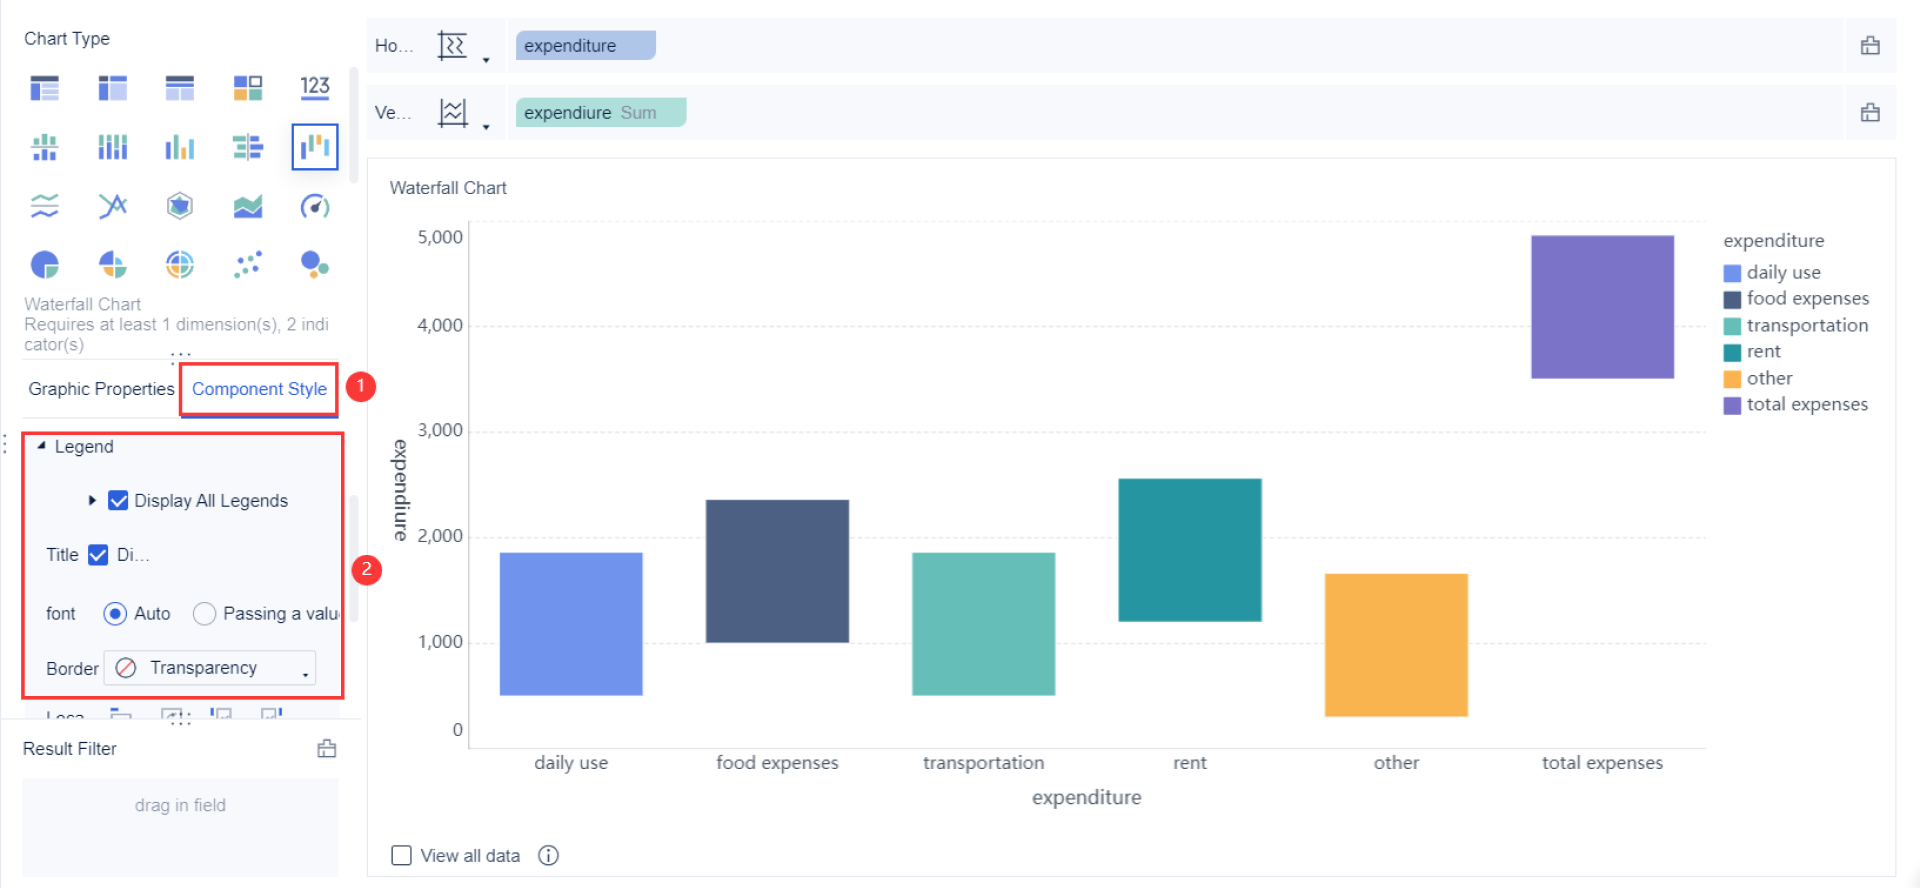
Task: Enable the View all data checkbox
Action: tap(401, 855)
